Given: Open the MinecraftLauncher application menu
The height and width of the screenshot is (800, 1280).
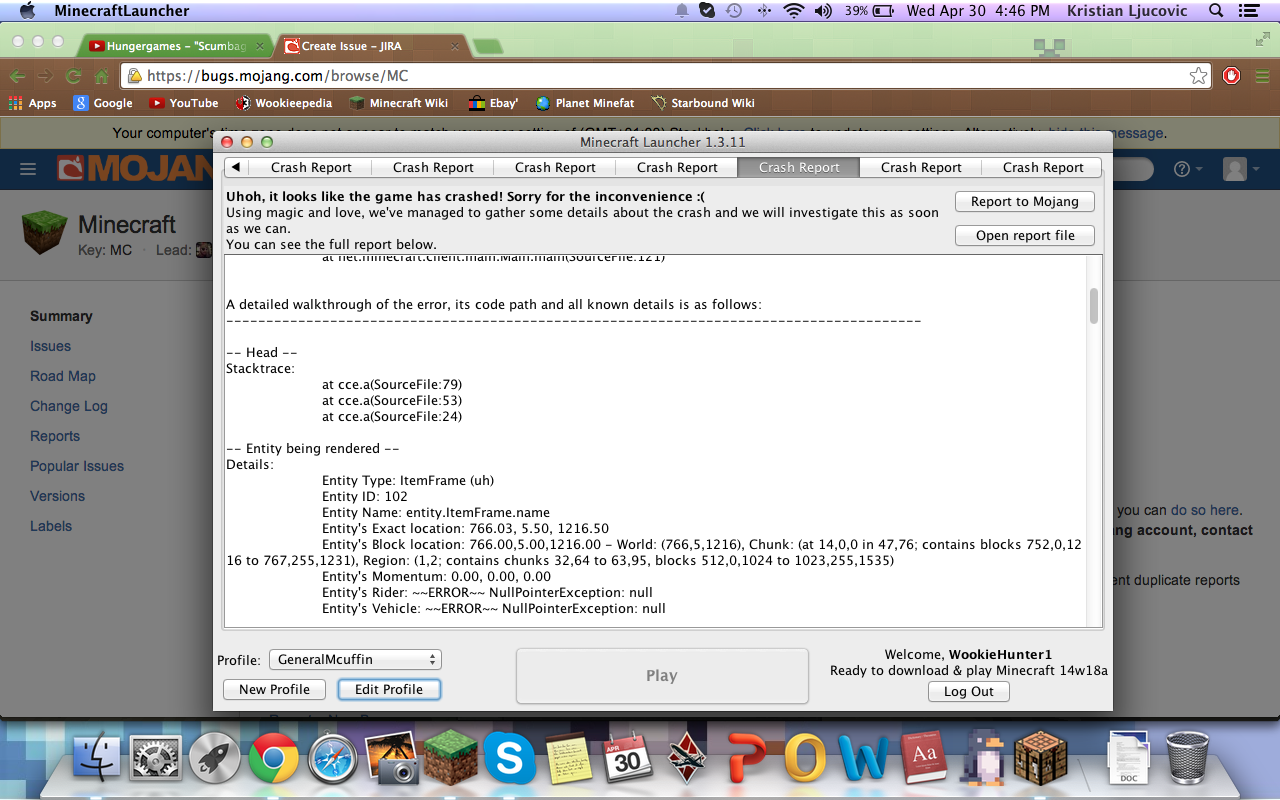Looking at the screenshot, I should pyautogui.click(x=121, y=11).
